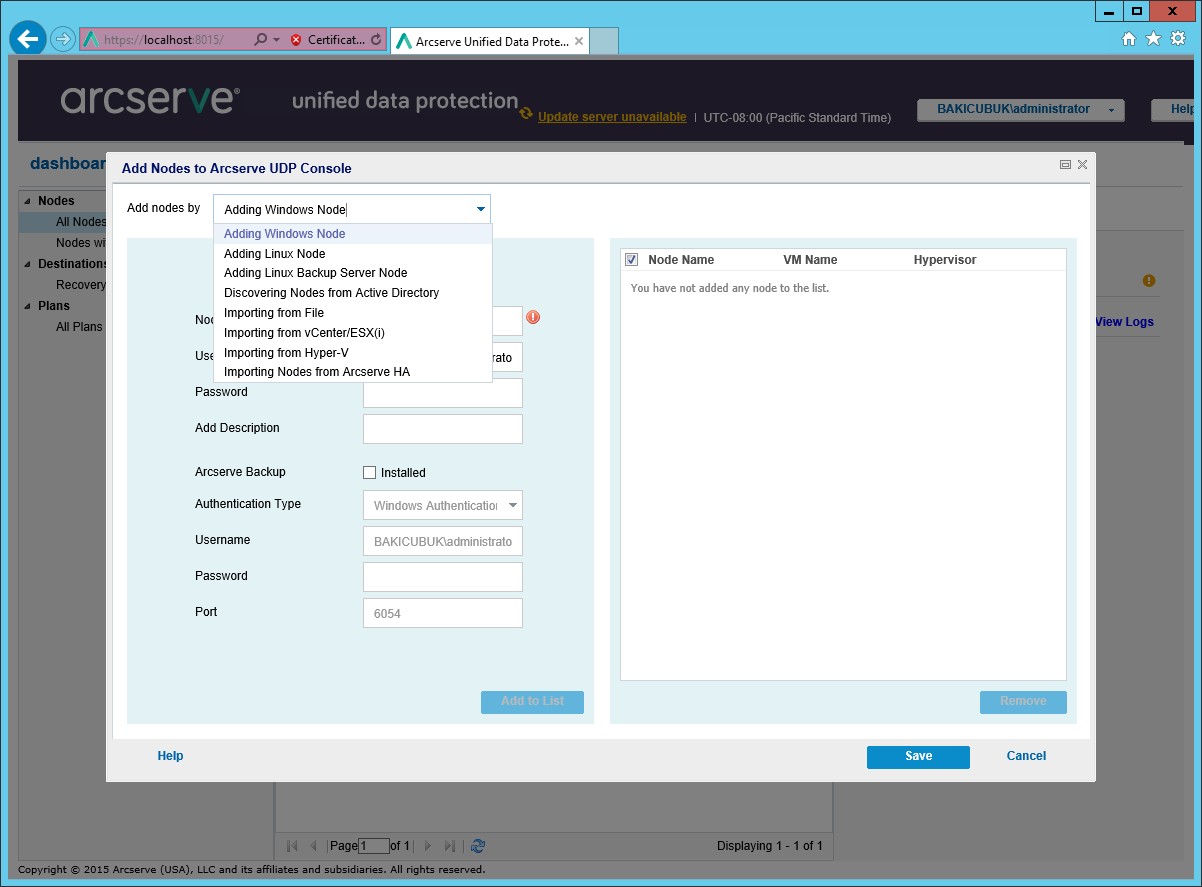Choose Importing from Hyper-V option

point(286,353)
